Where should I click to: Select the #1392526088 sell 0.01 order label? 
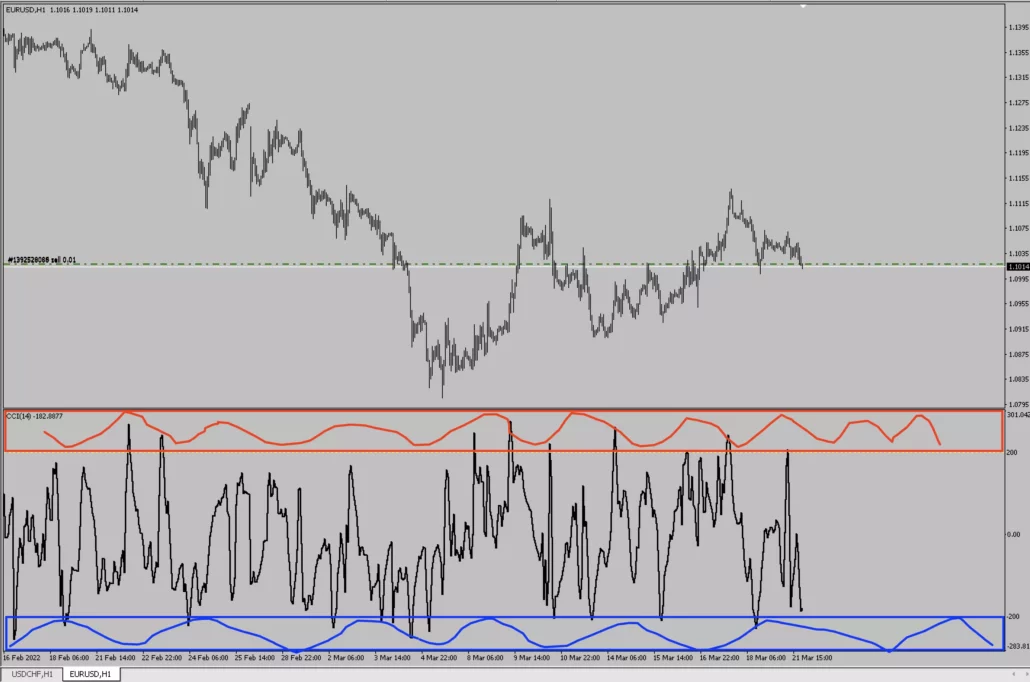coord(41,260)
